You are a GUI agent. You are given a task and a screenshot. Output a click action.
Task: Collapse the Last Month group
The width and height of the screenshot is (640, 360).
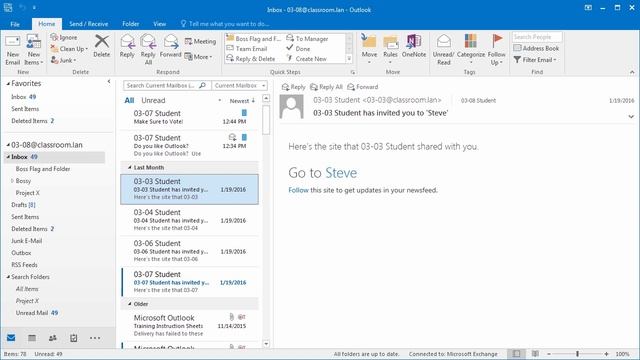click(x=129, y=167)
